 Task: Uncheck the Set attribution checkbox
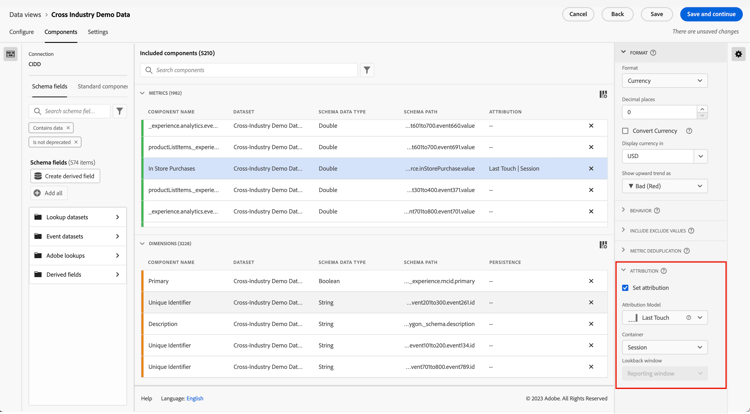pyautogui.click(x=626, y=288)
